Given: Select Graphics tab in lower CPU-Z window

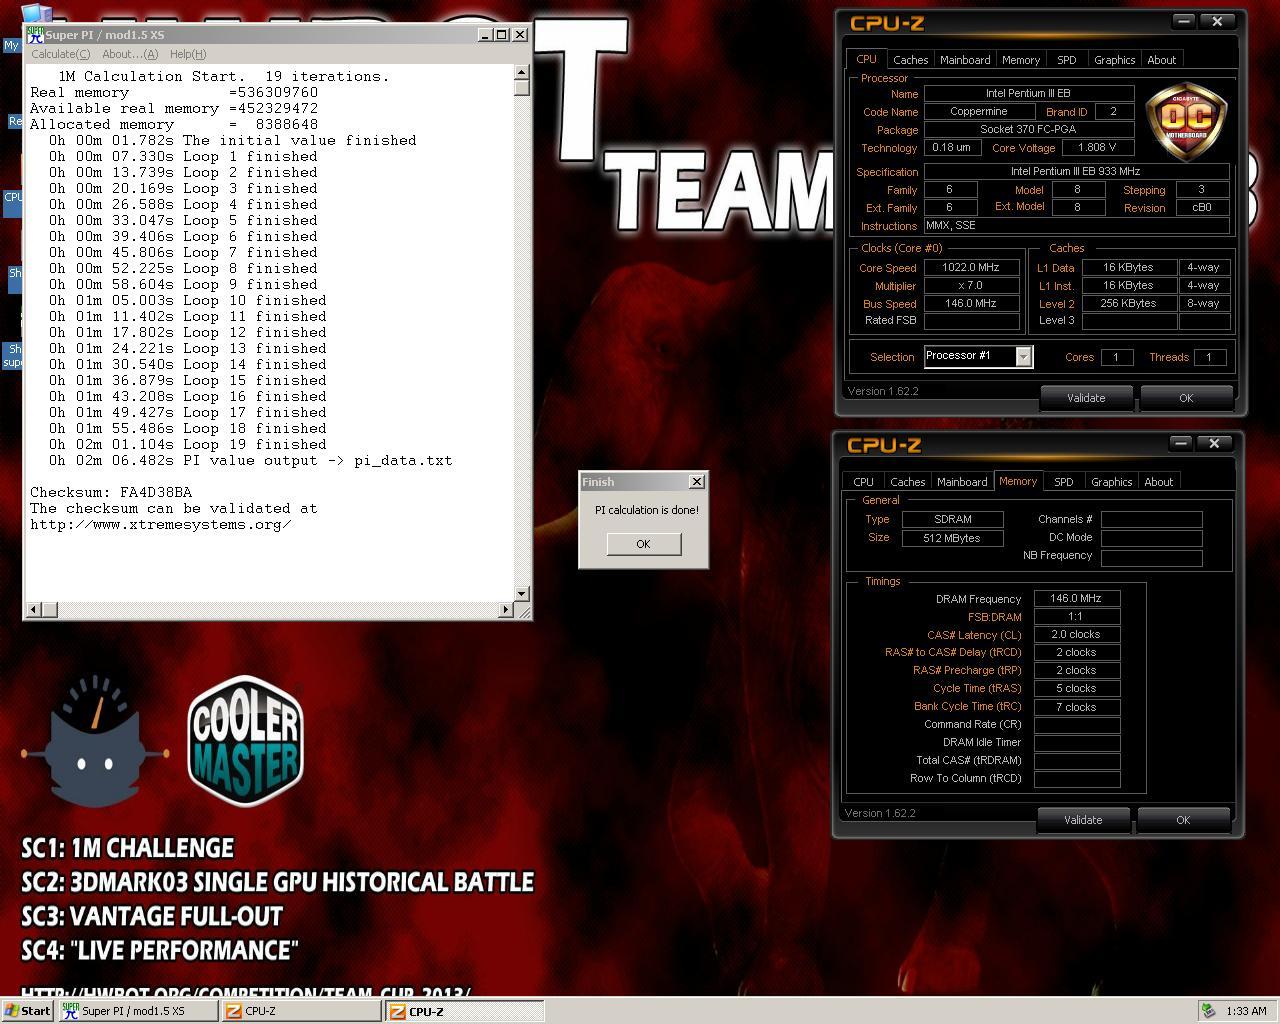Looking at the screenshot, I should point(1111,482).
